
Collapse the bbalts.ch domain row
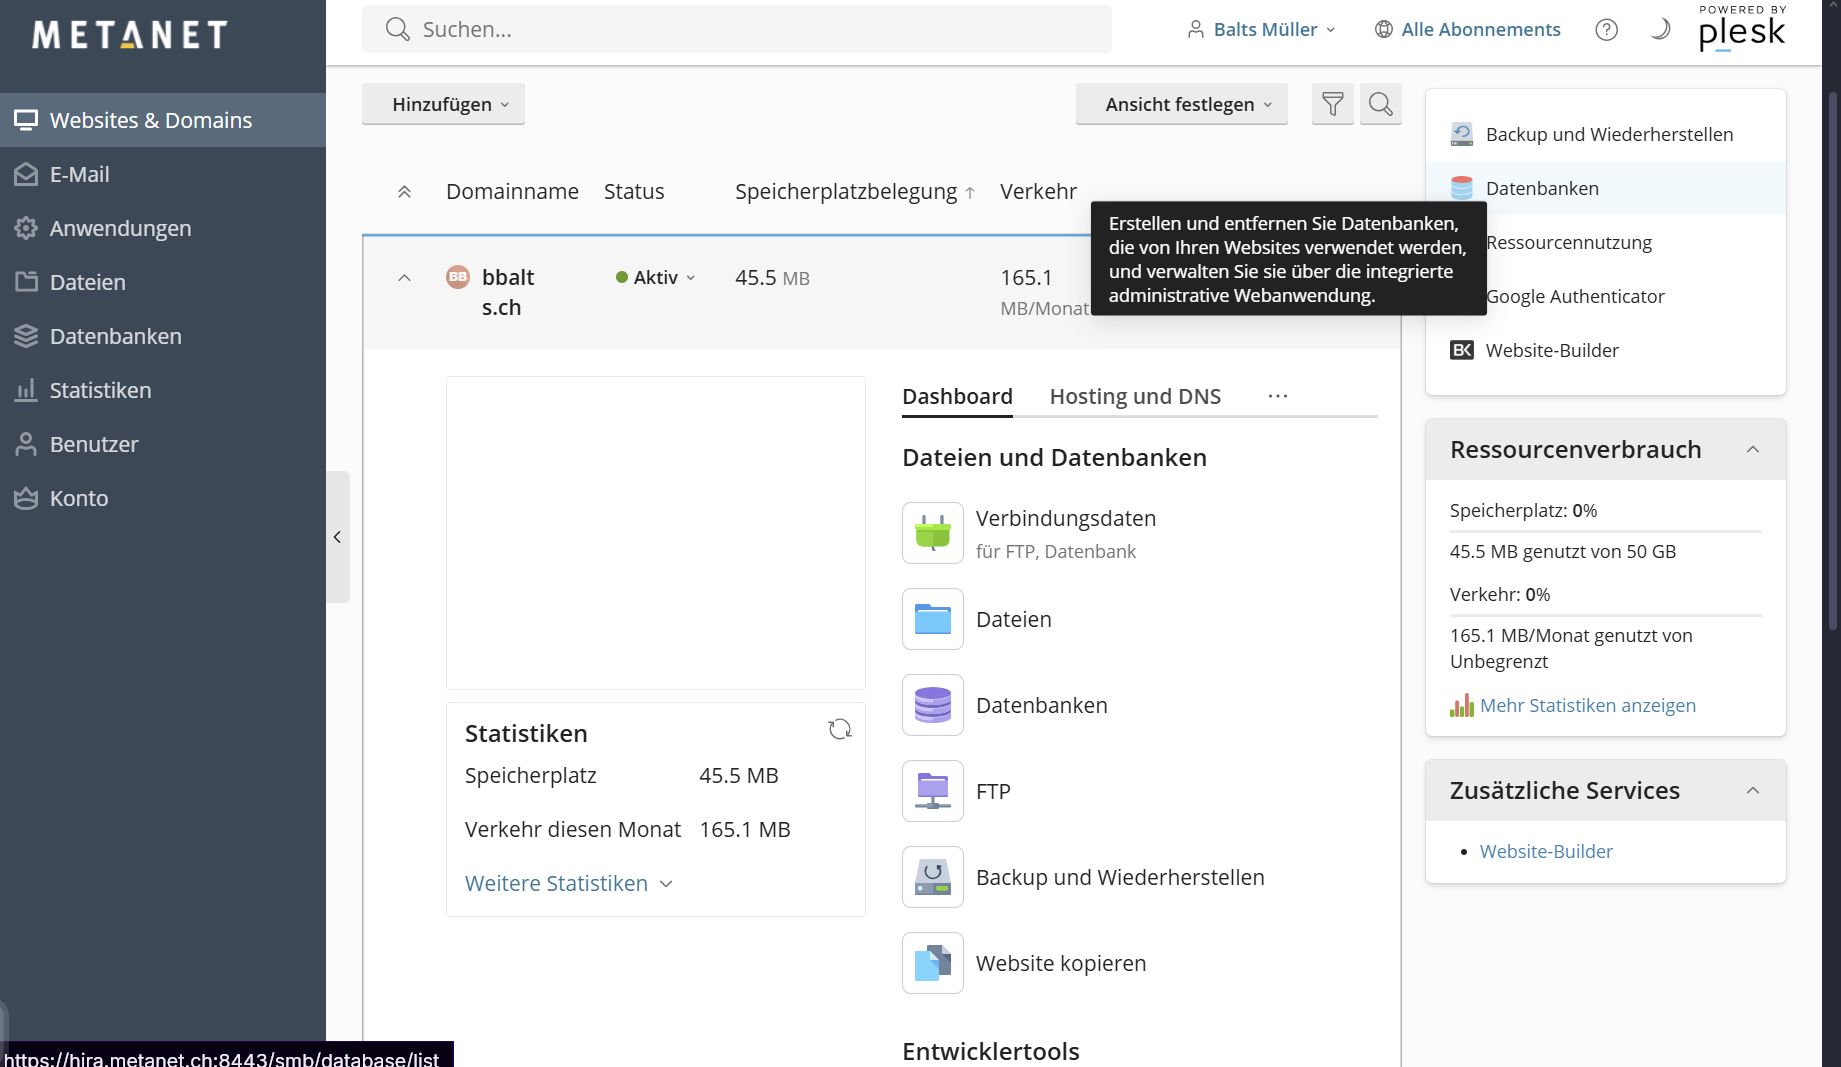(404, 278)
